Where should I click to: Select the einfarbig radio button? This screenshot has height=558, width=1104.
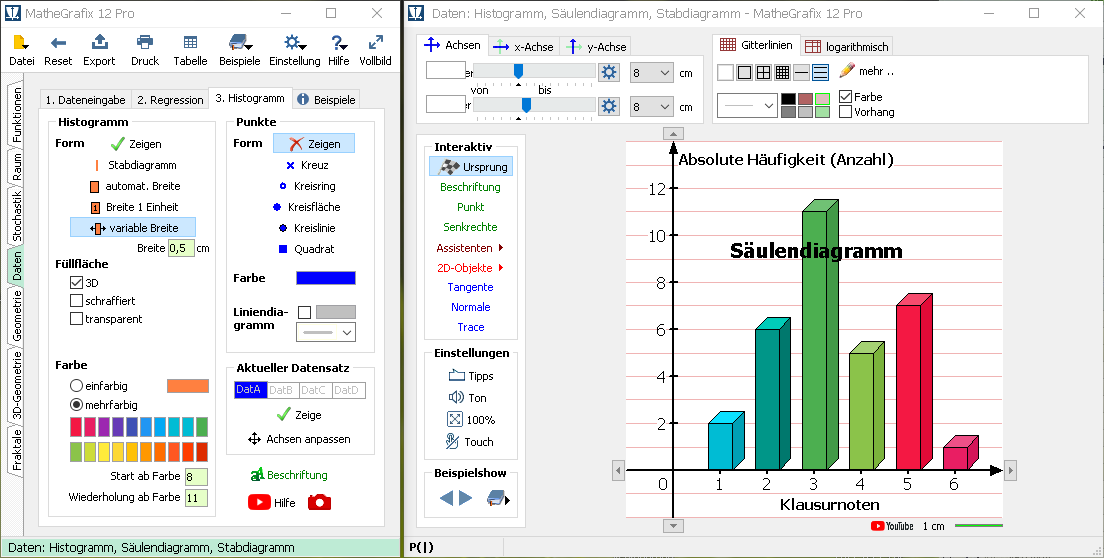click(x=76, y=386)
